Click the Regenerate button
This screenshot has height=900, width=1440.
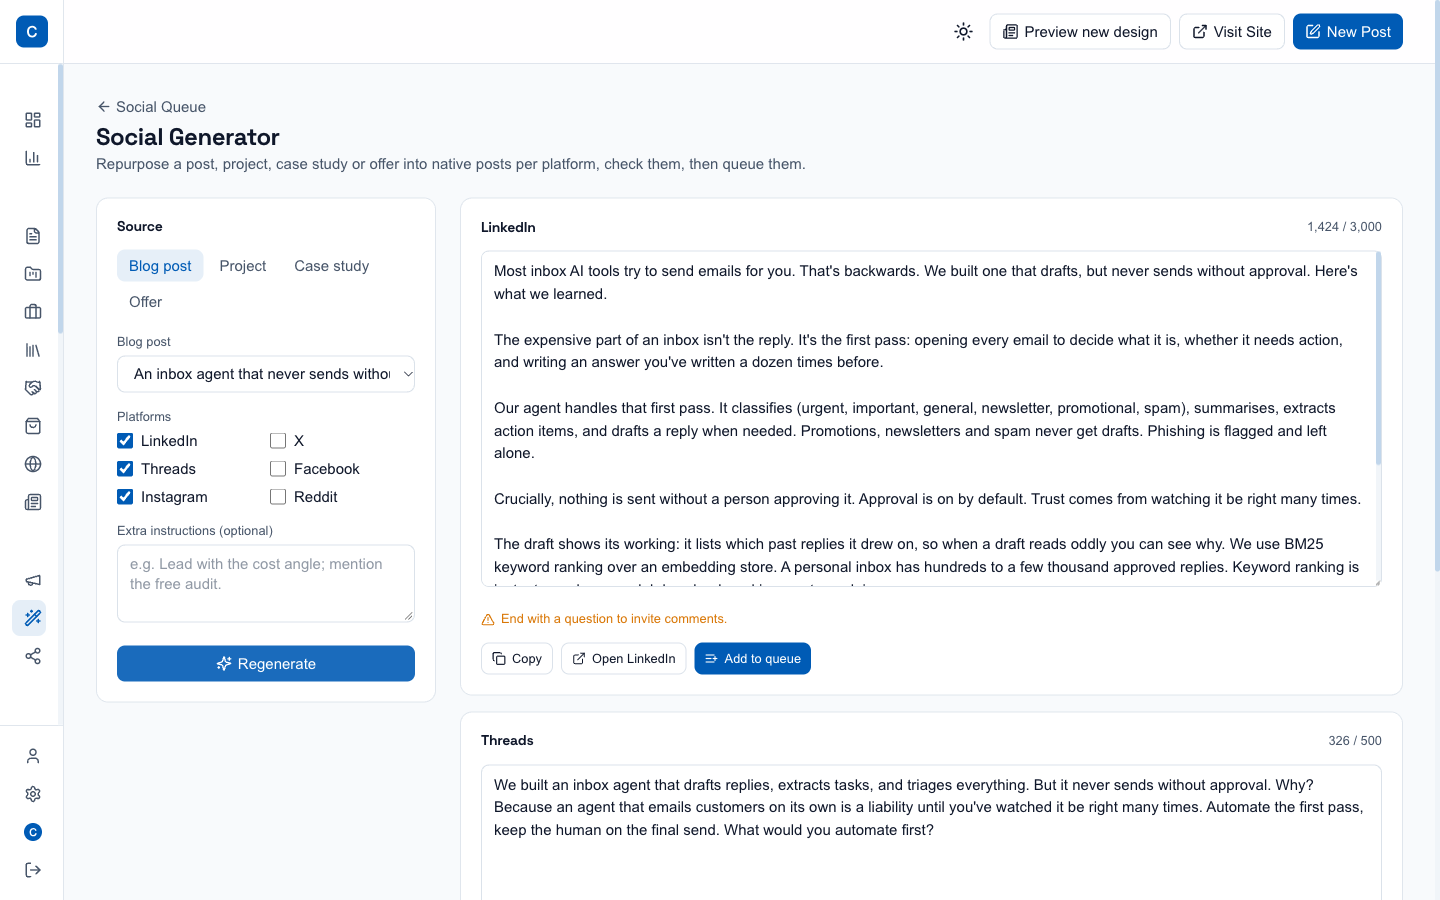pyautogui.click(x=266, y=664)
